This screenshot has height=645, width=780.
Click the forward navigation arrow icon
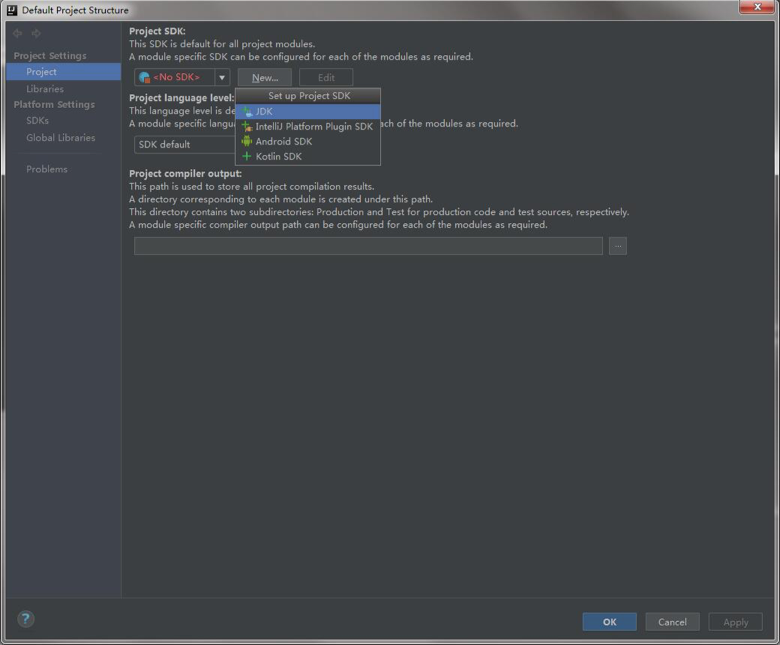36,33
